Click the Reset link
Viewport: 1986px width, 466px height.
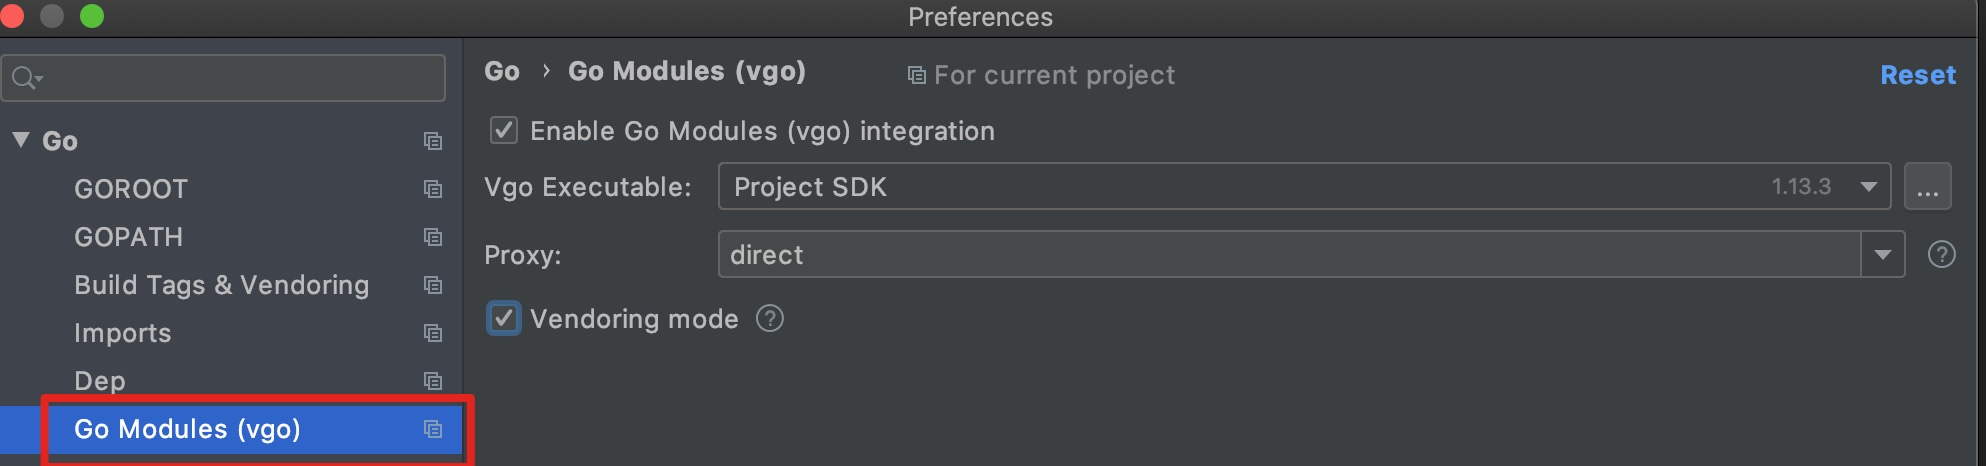[1917, 75]
